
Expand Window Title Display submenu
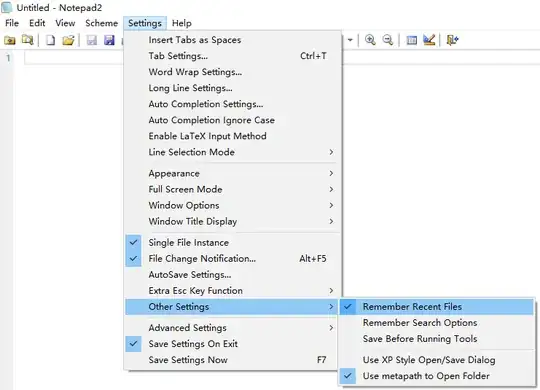point(232,221)
